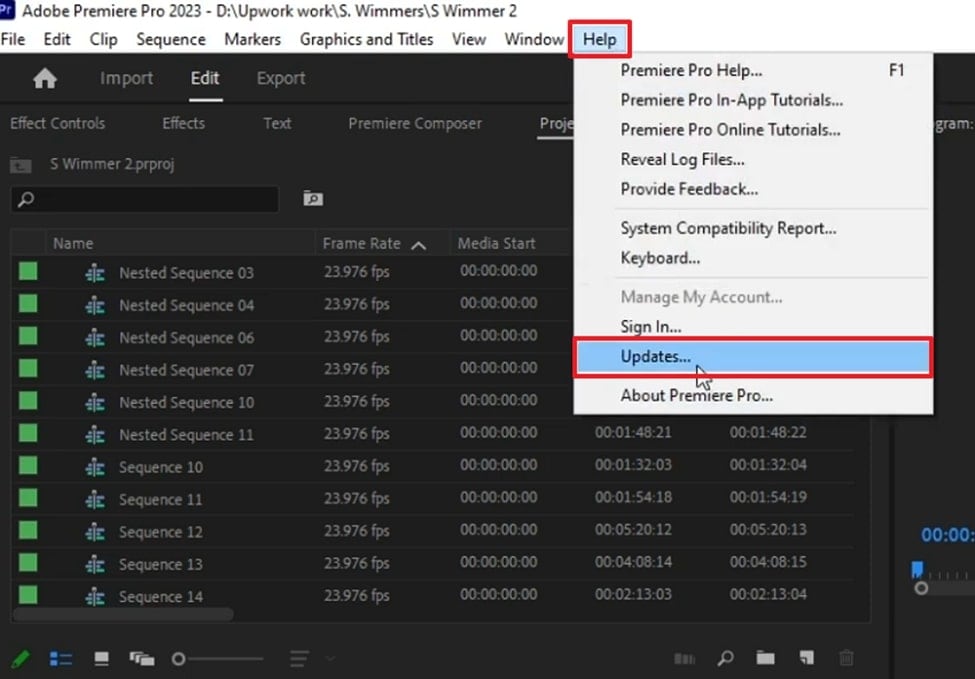Click Automate to Sequence icon
The height and width of the screenshot is (679, 975).
coord(685,658)
